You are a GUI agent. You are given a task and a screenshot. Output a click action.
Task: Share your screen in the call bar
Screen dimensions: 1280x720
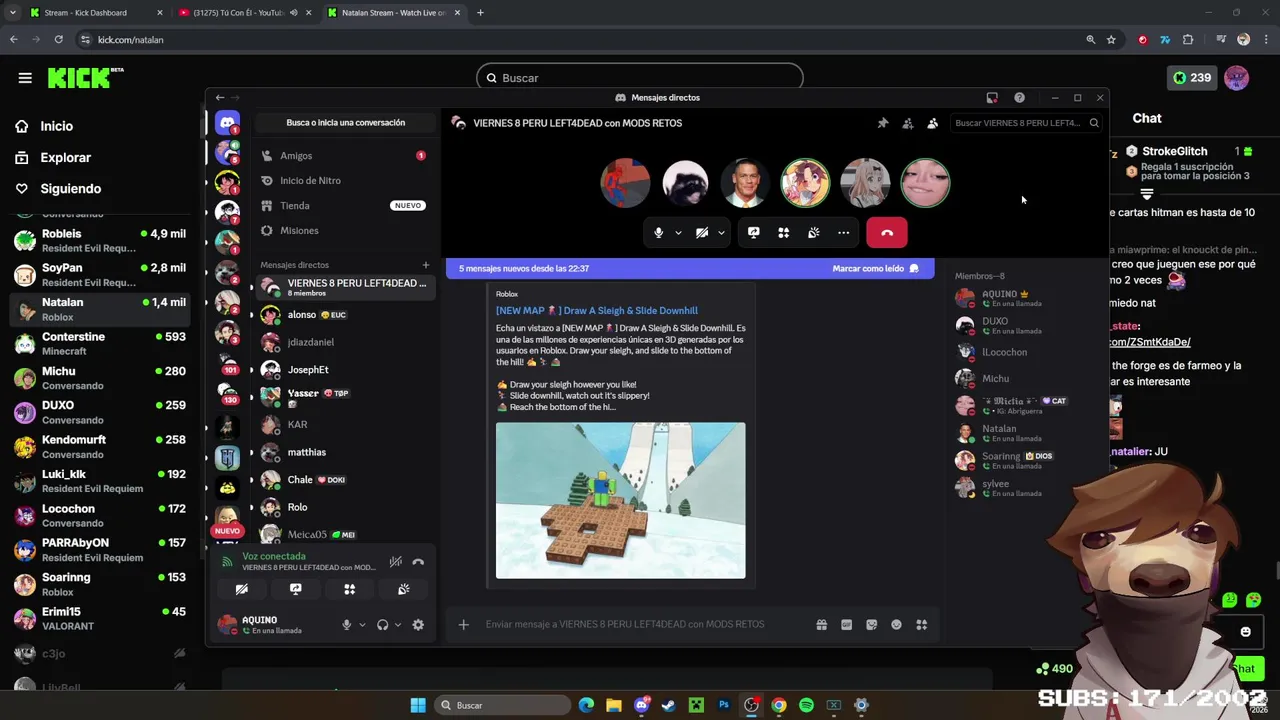tap(754, 233)
